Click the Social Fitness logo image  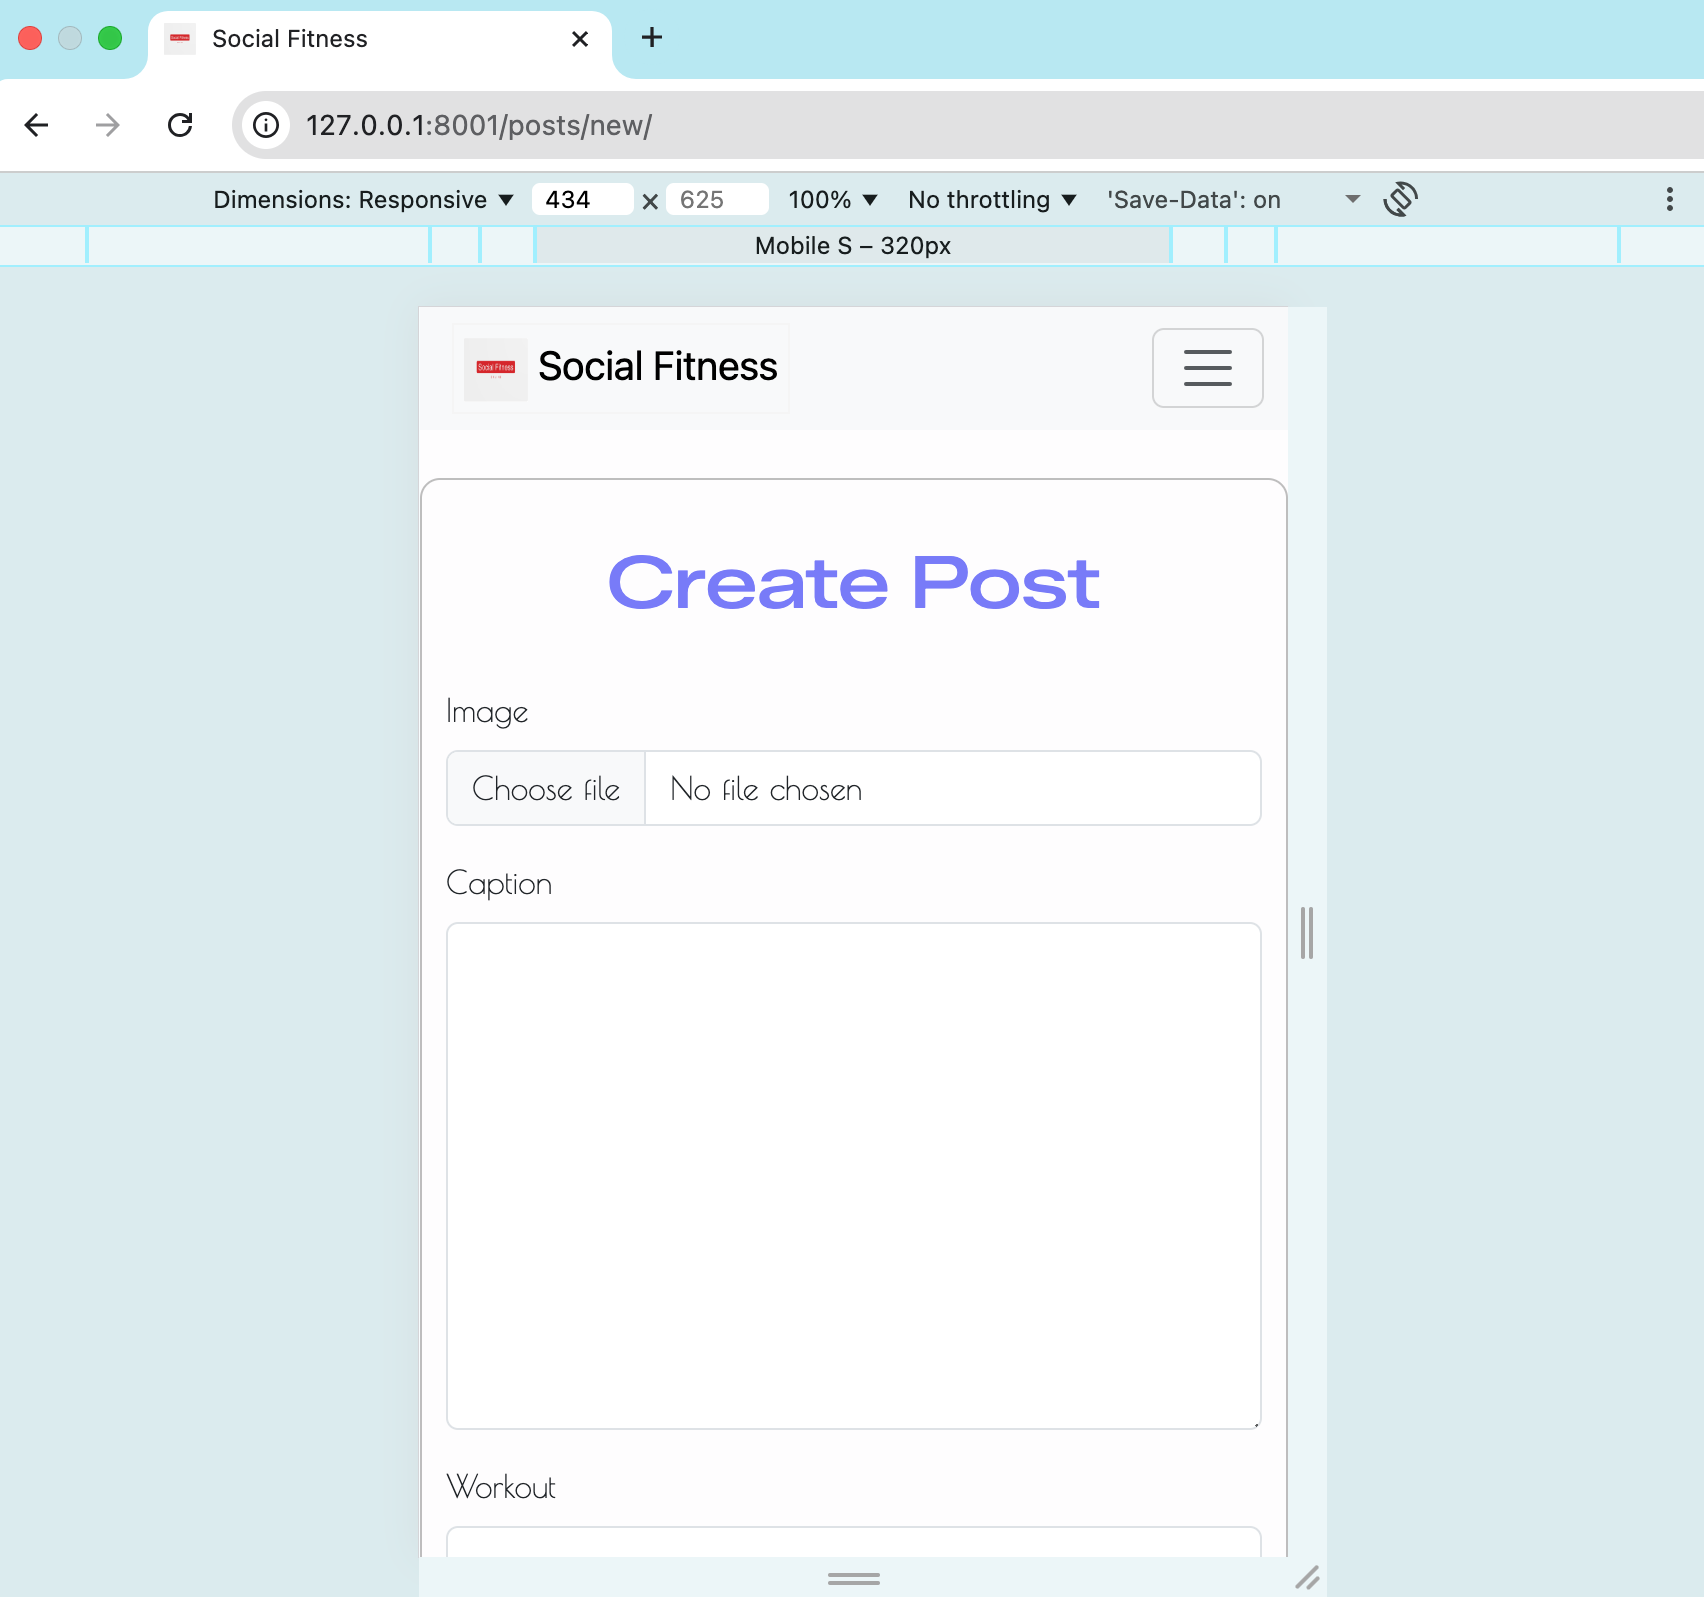coord(494,368)
